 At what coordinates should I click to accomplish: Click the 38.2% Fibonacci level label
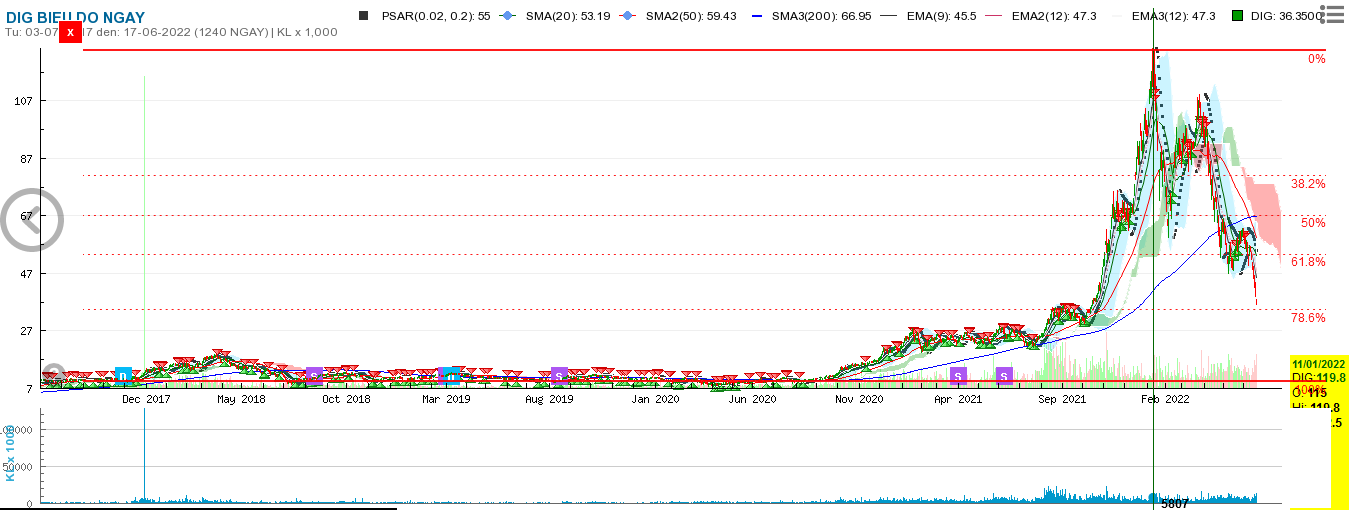(x=1308, y=184)
